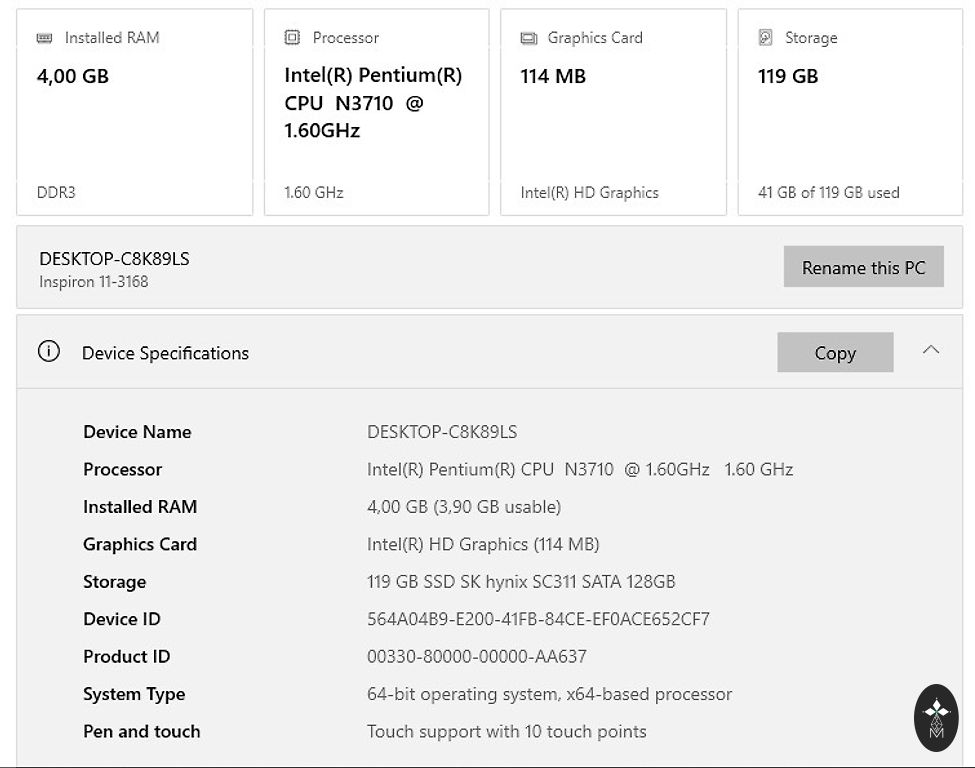975x768 pixels.
Task: Click the Storage drive icon
Action: (x=765, y=38)
